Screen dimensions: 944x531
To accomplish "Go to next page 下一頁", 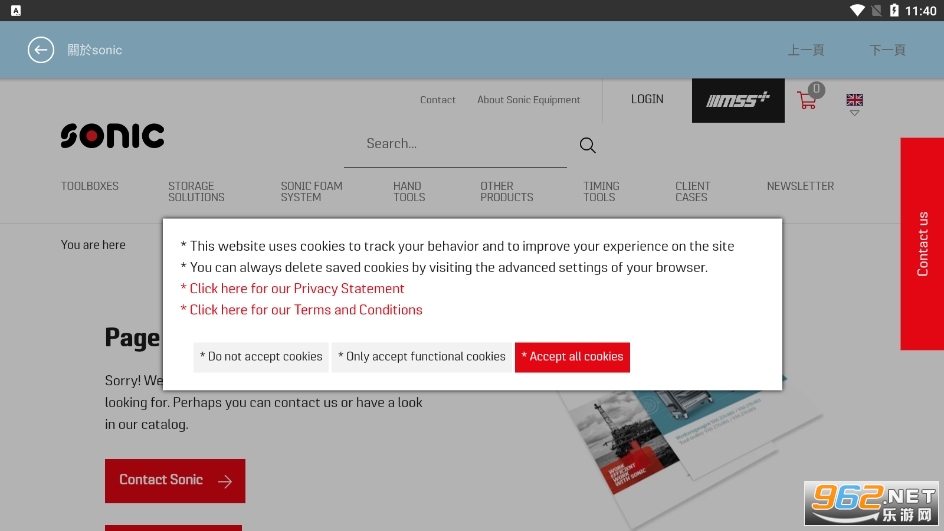I will coord(887,50).
